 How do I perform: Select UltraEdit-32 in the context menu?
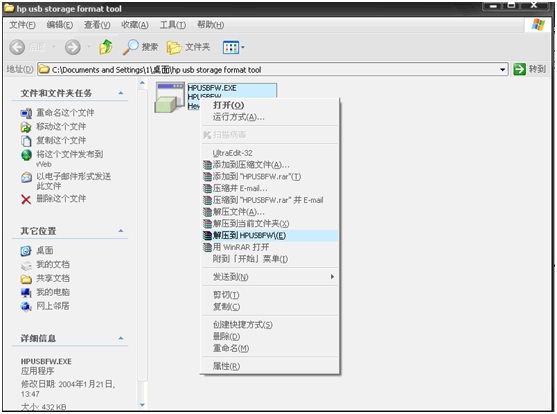point(270,153)
